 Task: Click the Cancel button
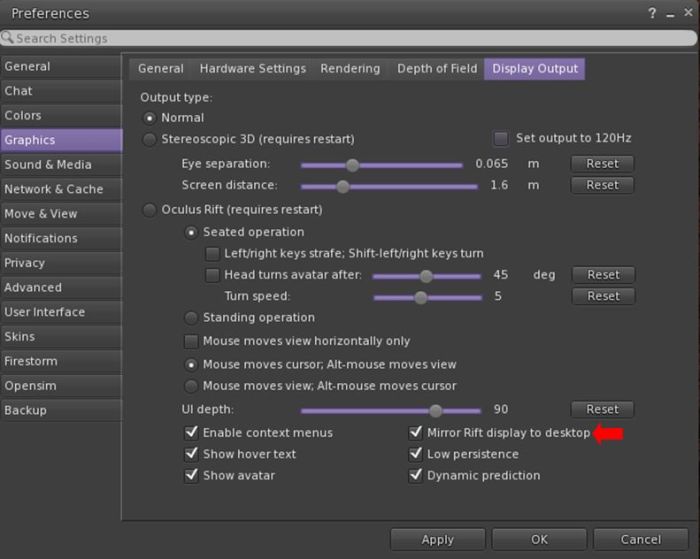click(x=641, y=540)
